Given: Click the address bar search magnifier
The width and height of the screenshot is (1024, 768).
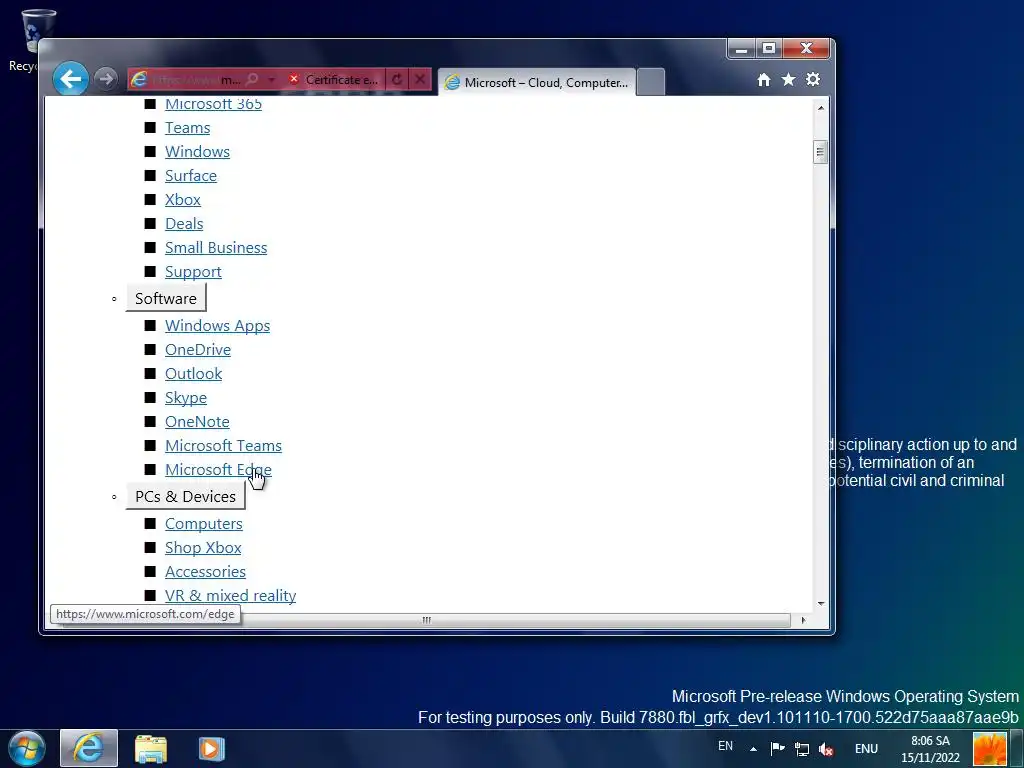Looking at the screenshot, I should point(252,80).
